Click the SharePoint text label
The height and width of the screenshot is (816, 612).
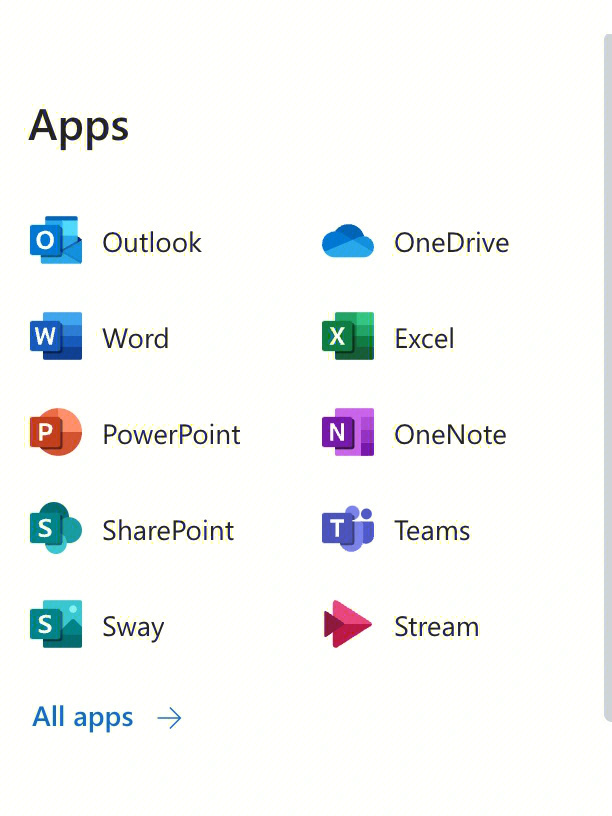(168, 530)
